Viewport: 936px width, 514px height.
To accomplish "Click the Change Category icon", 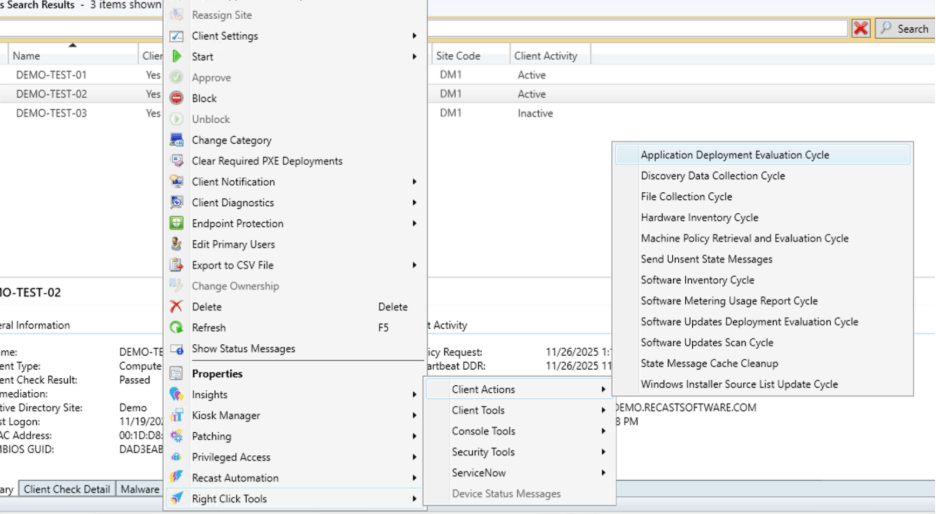I will click(x=177, y=141).
